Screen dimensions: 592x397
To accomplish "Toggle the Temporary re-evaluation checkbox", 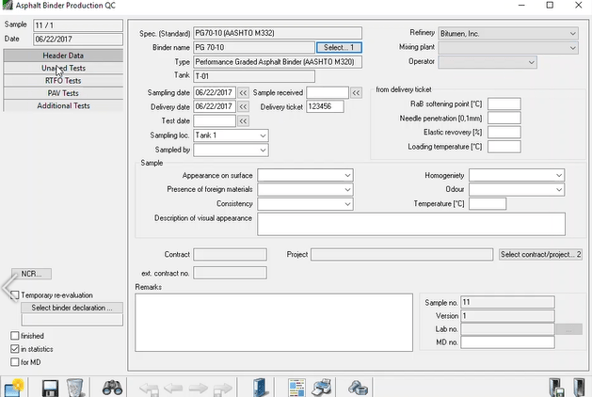I will coord(15,295).
